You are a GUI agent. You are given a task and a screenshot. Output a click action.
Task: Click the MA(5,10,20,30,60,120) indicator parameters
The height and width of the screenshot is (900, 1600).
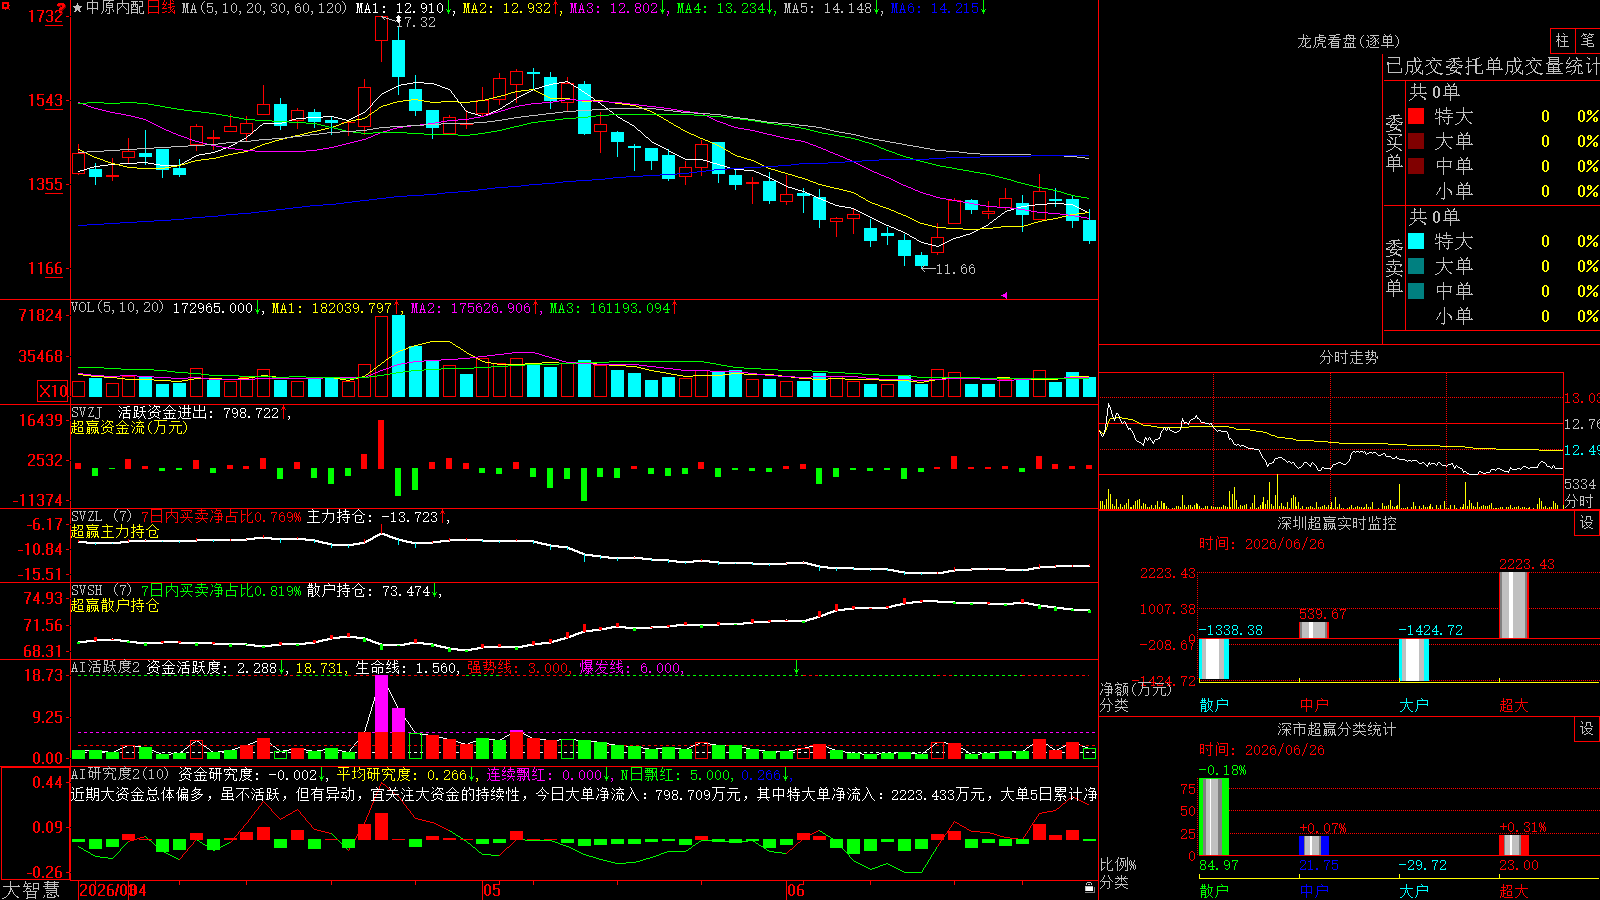tap(265, 8)
